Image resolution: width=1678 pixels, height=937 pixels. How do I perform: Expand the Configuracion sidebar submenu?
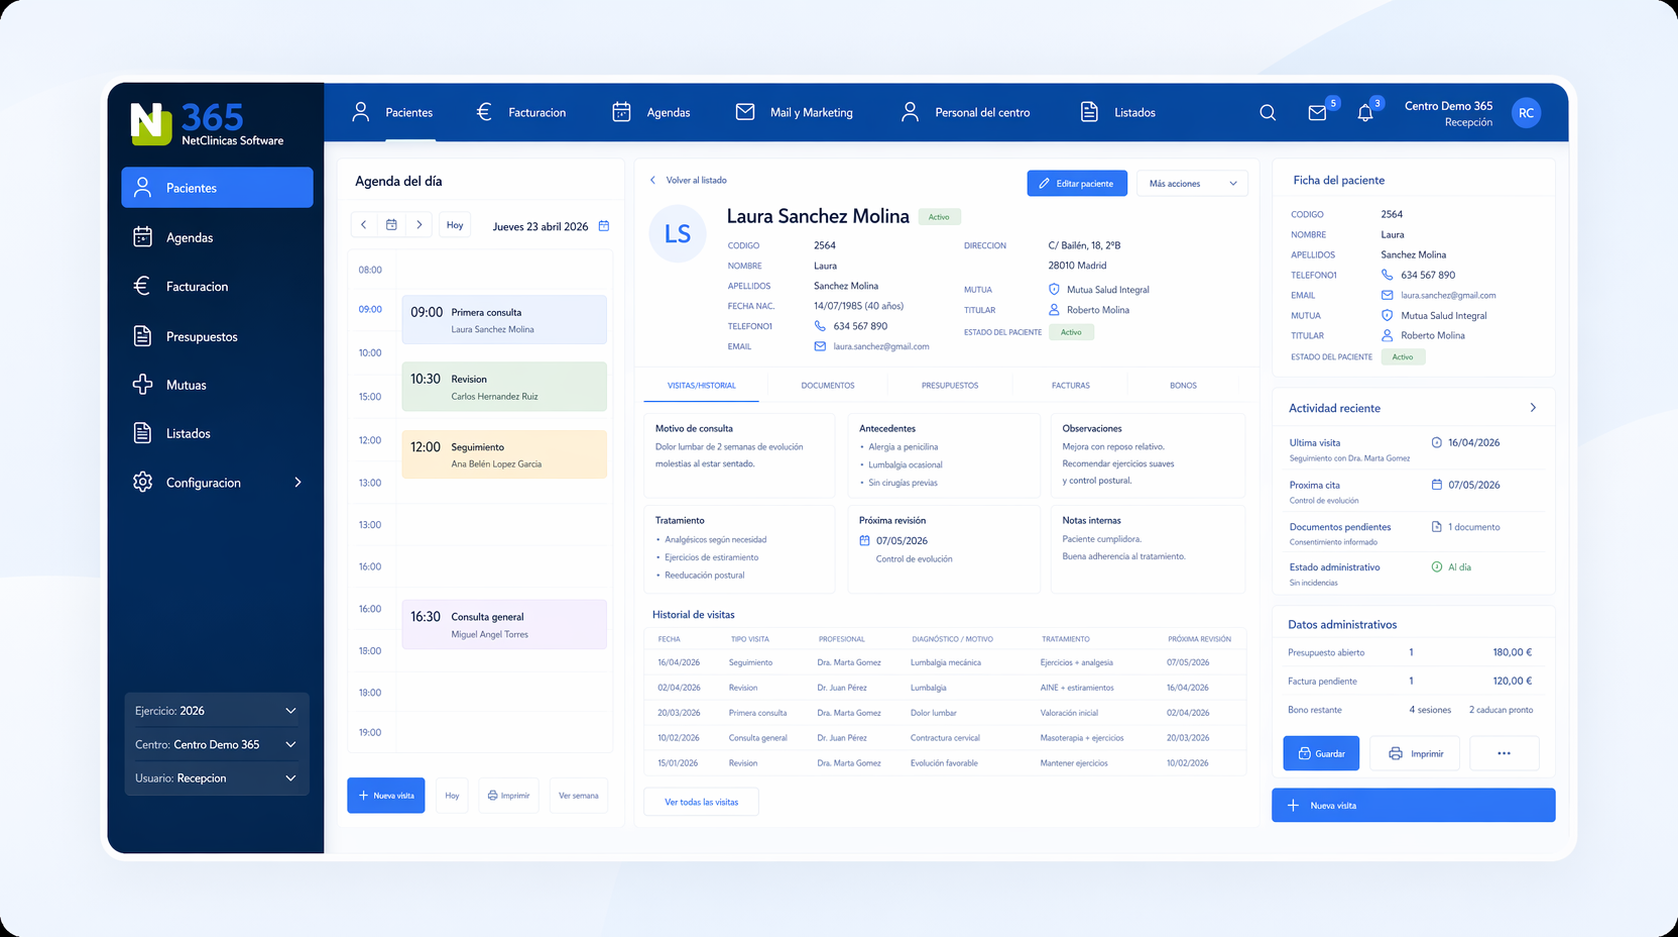click(297, 482)
